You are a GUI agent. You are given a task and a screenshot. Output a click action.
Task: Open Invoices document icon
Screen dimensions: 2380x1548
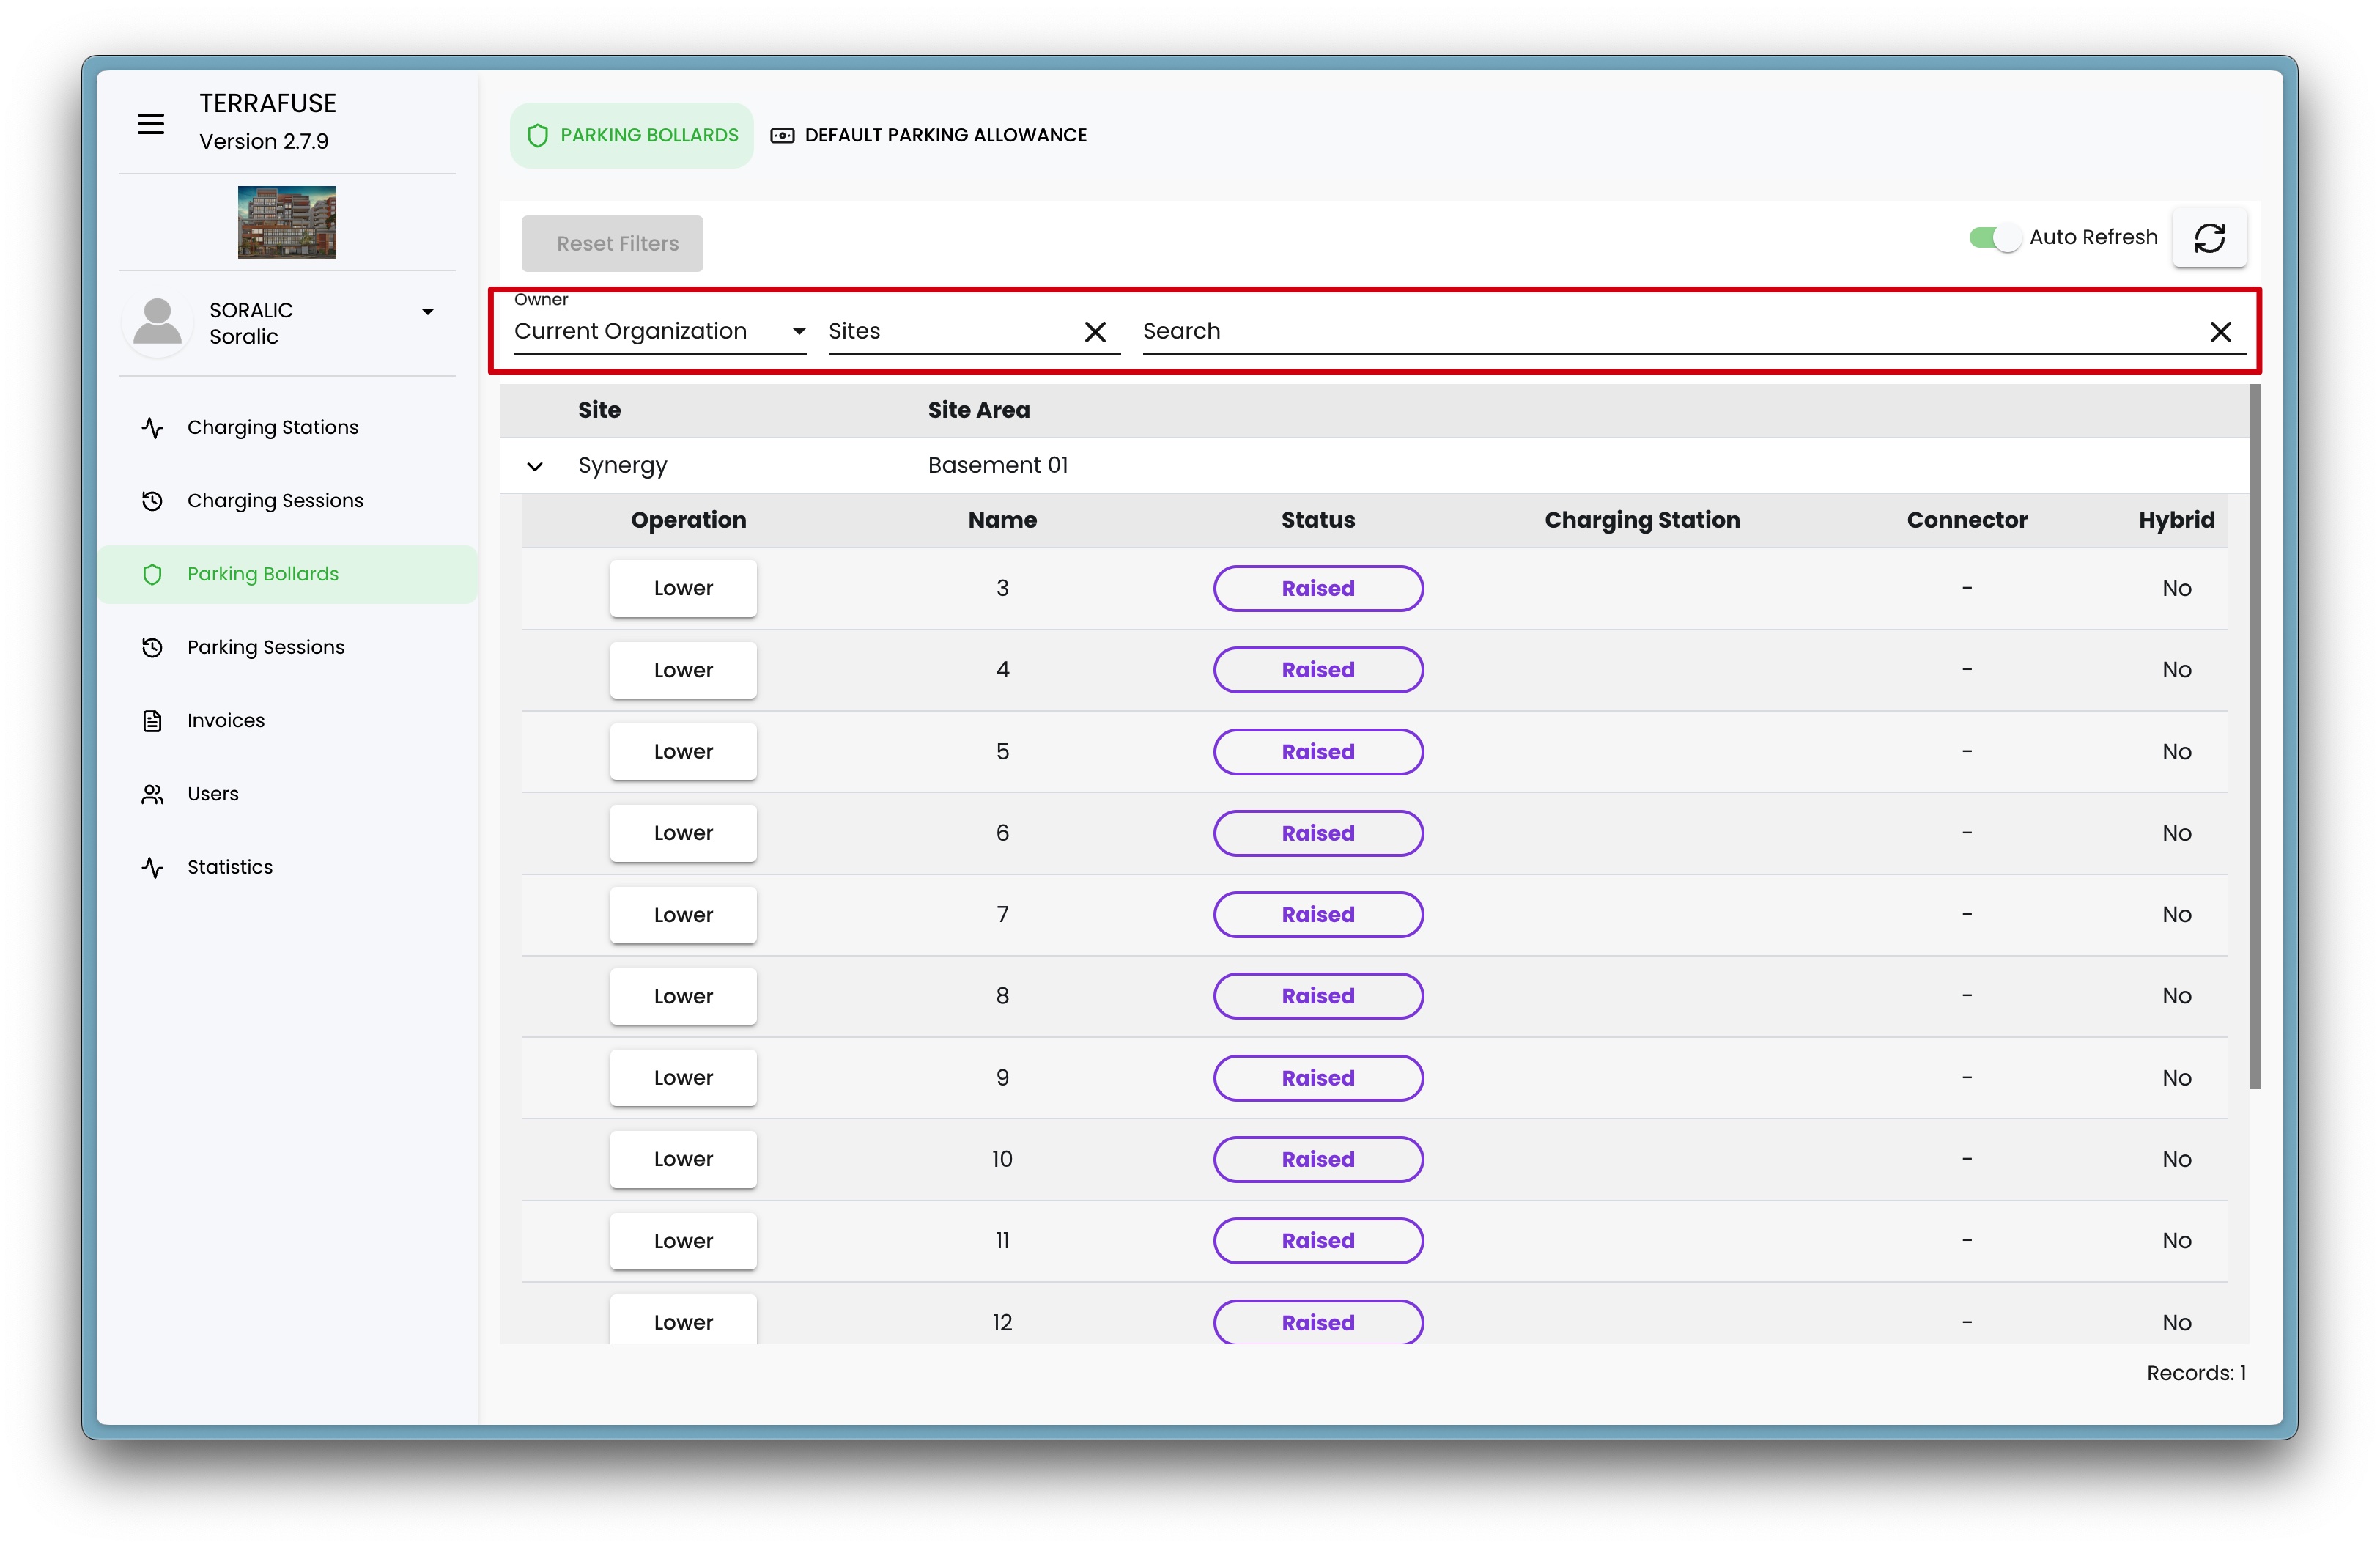coord(152,720)
